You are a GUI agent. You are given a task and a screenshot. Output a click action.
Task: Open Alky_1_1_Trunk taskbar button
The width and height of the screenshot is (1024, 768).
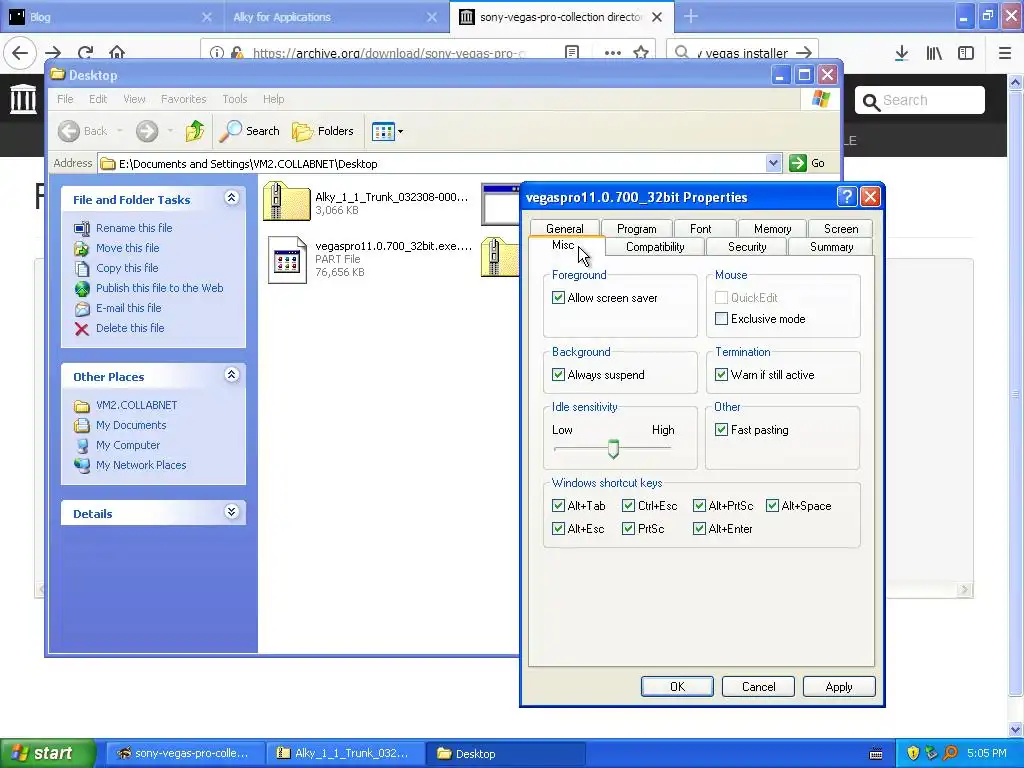pyautogui.click(x=345, y=753)
